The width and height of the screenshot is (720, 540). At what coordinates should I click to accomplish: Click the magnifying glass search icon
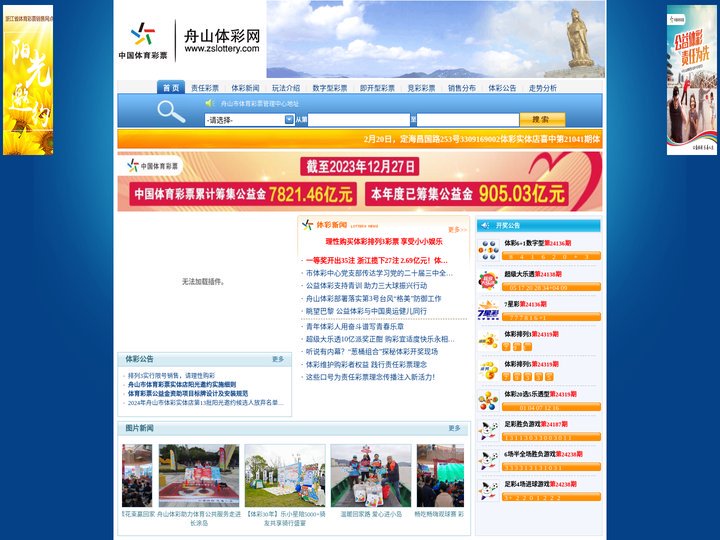[x=171, y=112]
